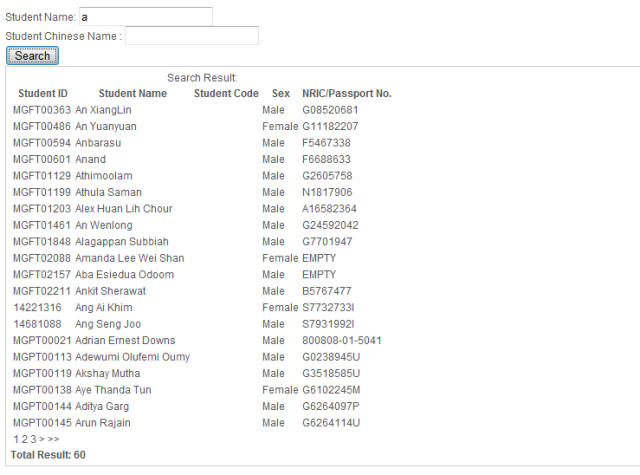Click the Student Name input field
This screenshot has height=475, width=640.
146,17
